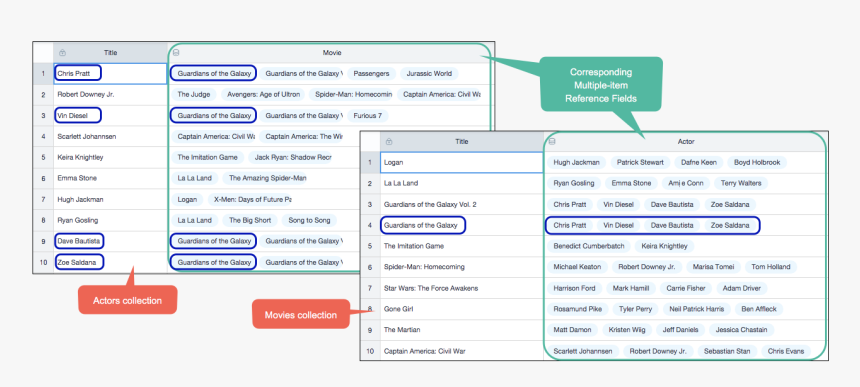Click the lock icon in Movies table Title header
Viewport: 860px width, 387px height.
tap(389, 141)
